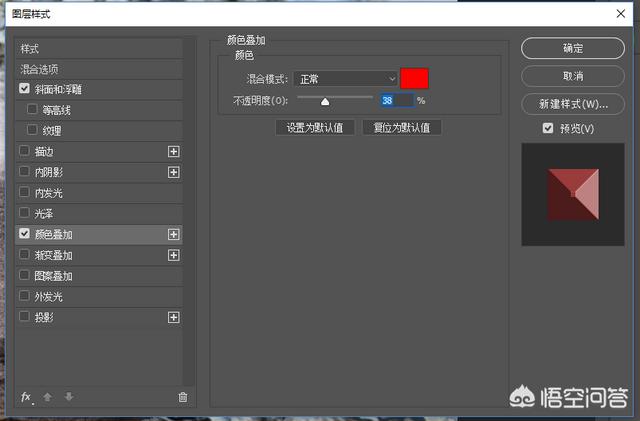Close the 图层样式 dialog
Screen dimensions: 640x421
pyautogui.click(x=621, y=13)
